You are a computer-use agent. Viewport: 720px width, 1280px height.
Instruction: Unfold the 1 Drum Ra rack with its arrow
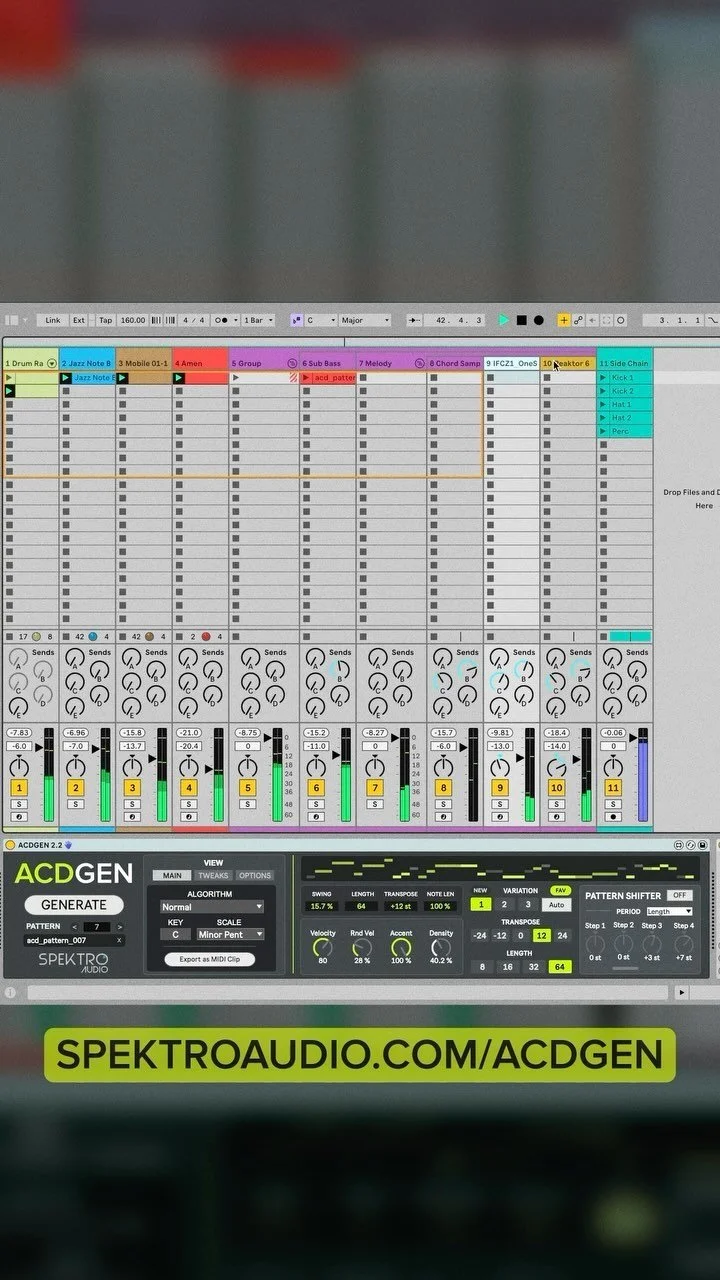tap(52, 363)
